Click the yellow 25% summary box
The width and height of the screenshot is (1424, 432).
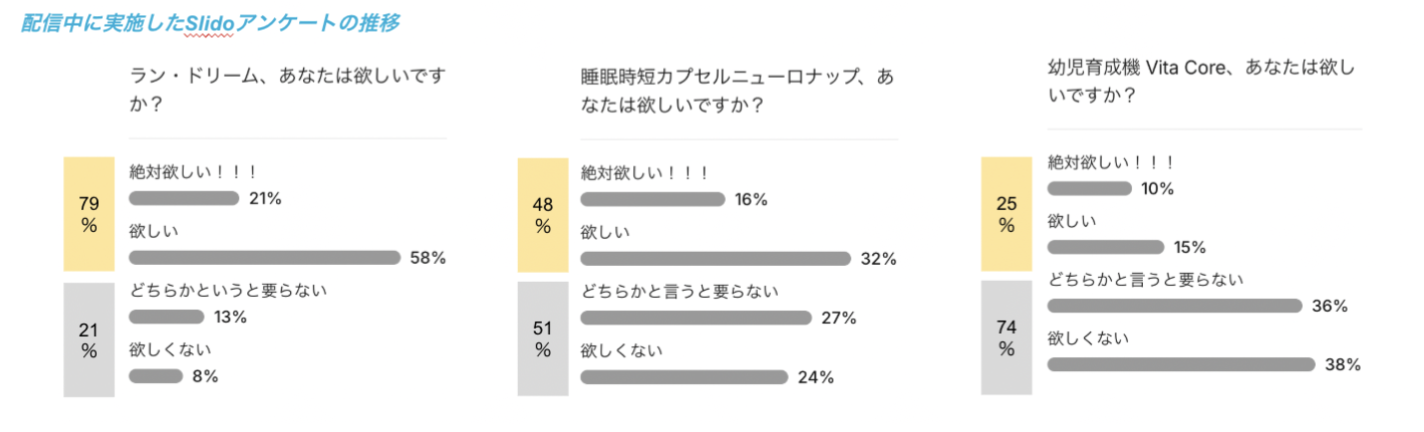pyautogui.click(x=1006, y=214)
